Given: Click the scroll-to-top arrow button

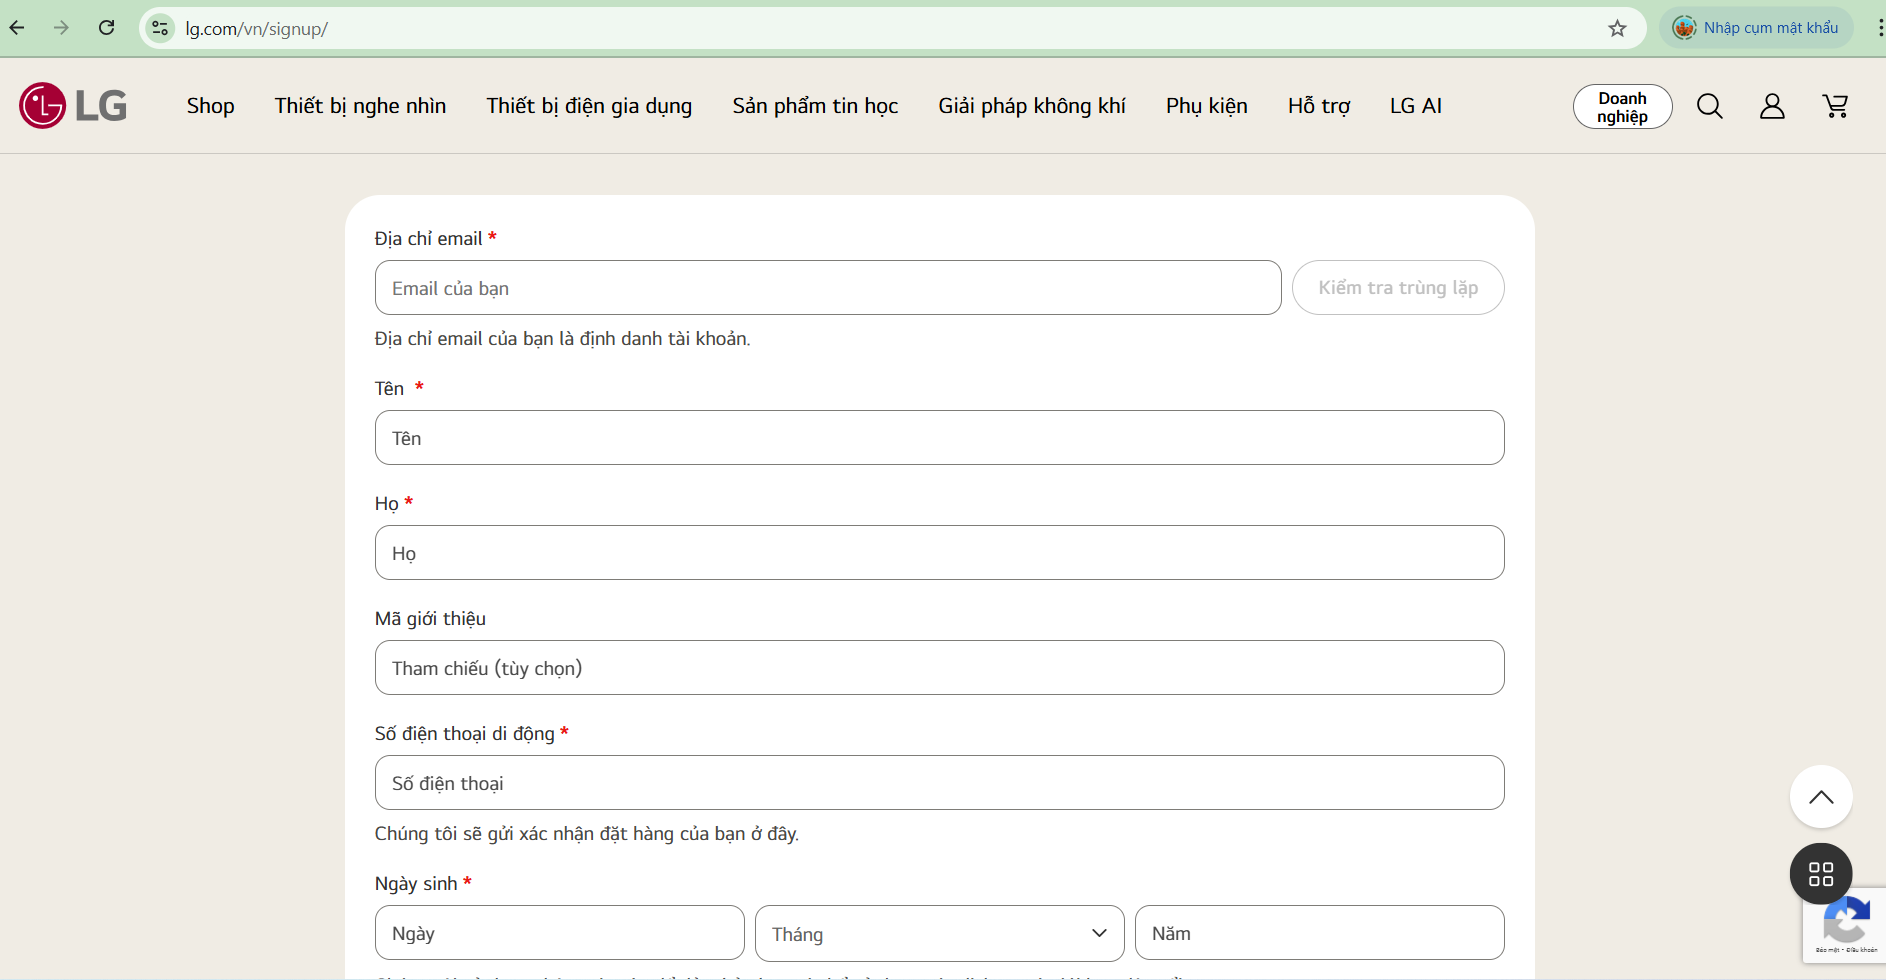Looking at the screenshot, I should (x=1820, y=797).
